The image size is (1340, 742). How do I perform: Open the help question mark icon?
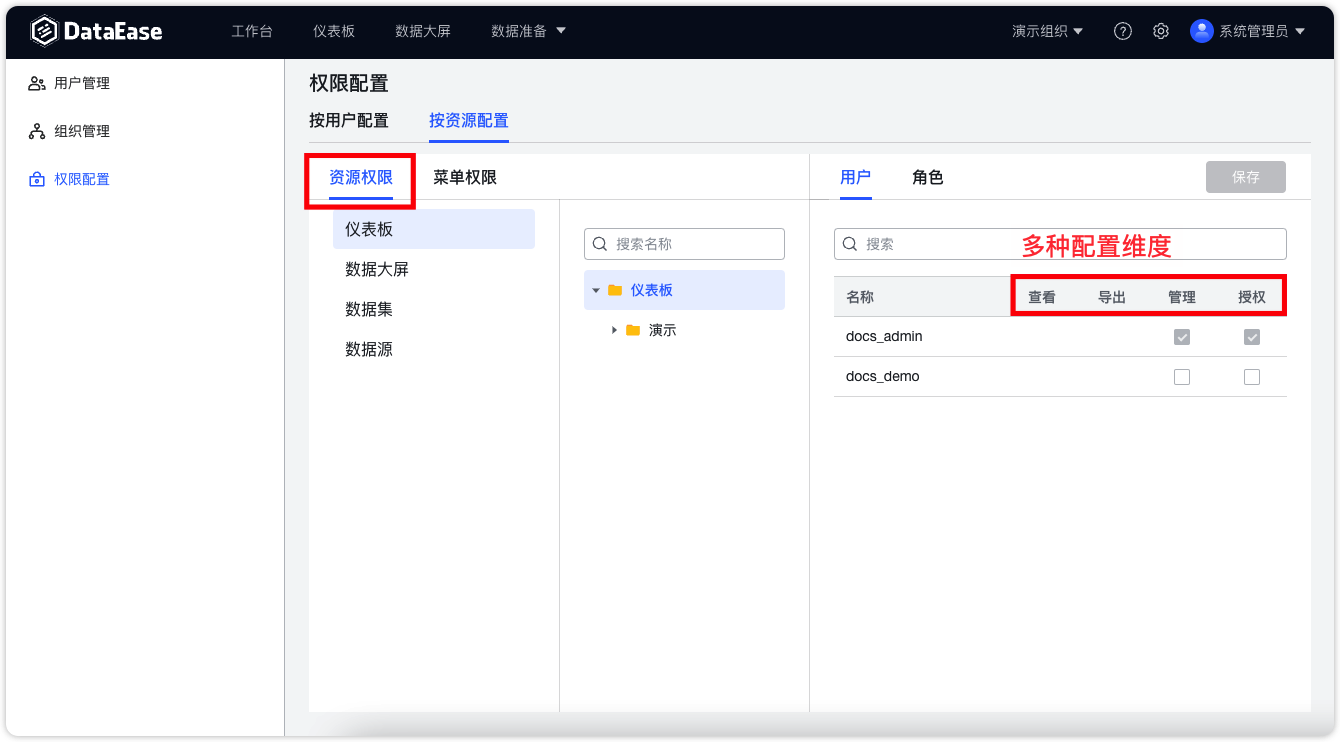click(x=1123, y=31)
